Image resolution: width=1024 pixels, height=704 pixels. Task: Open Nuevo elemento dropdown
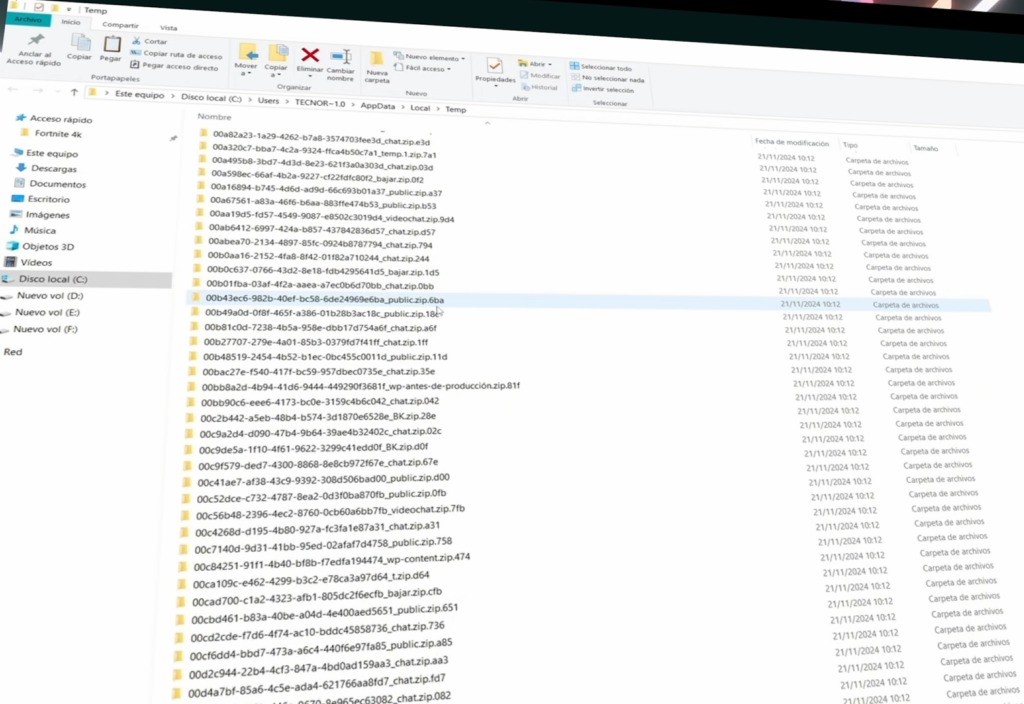coord(430,57)
